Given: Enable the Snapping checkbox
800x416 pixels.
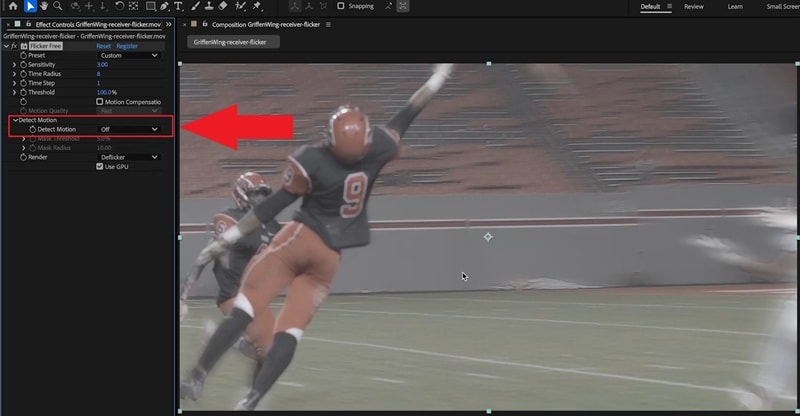Looking at the screenshot, I should tap(341, 6).
